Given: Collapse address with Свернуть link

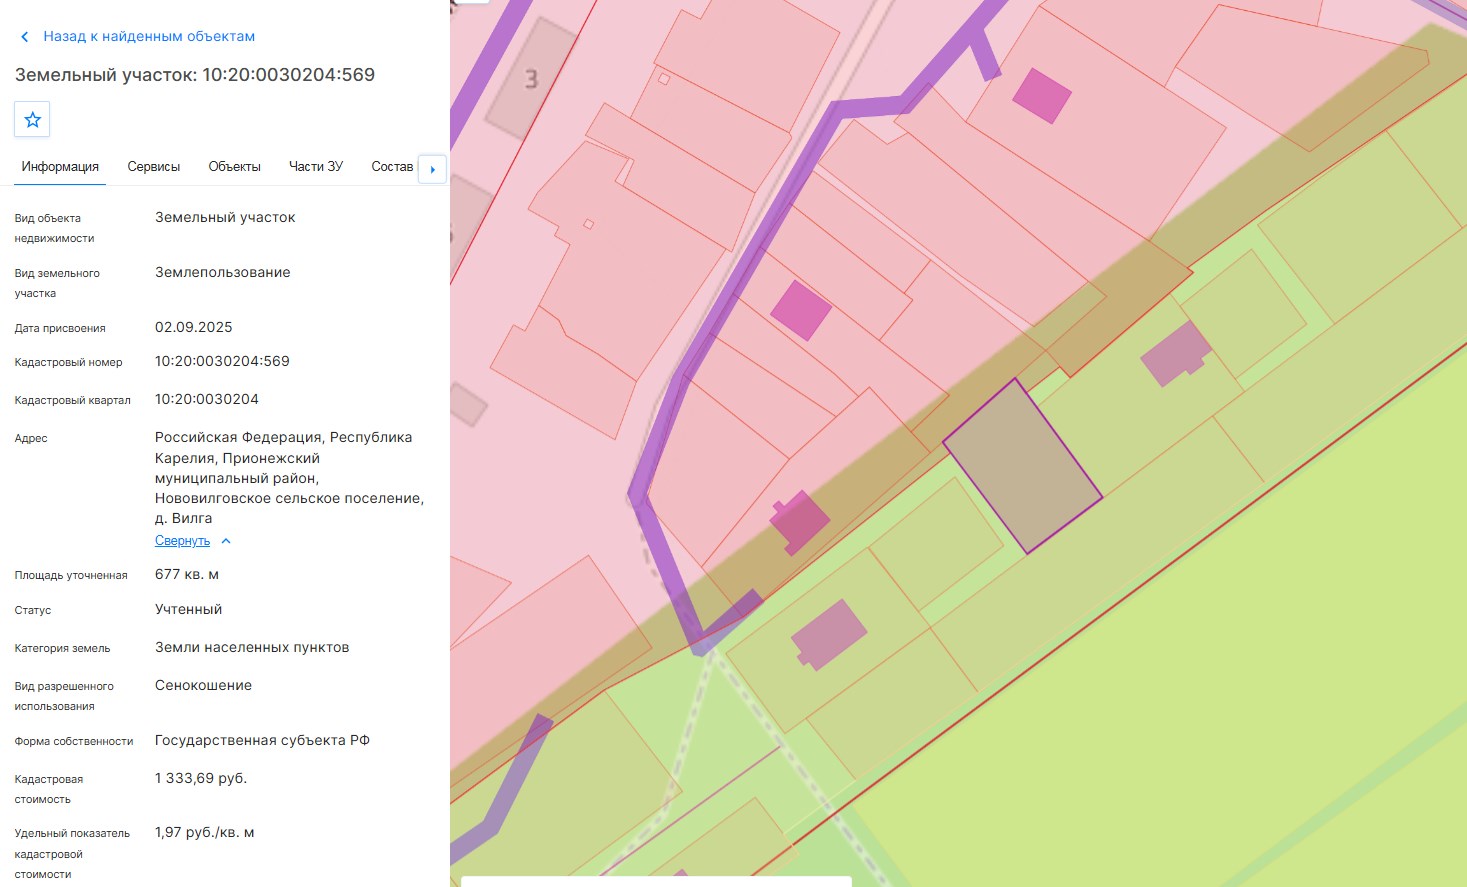Looking at the screenshot, I should pyautogui.click(x=182, y=541).
